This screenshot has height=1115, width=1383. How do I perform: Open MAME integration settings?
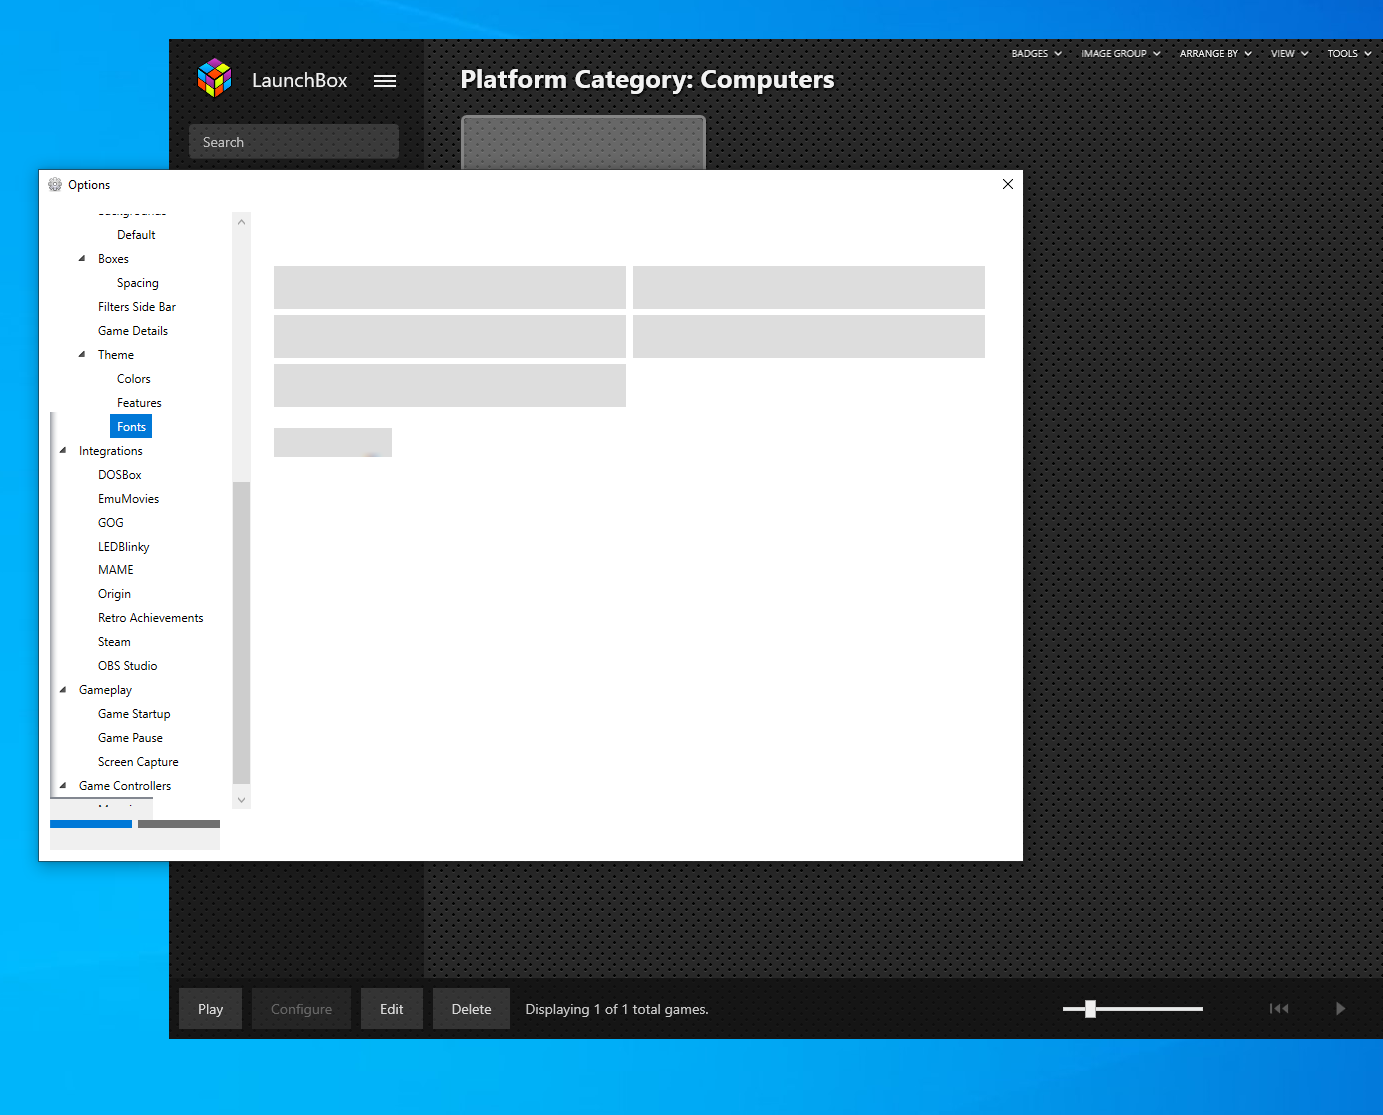(x=116, y=570)
